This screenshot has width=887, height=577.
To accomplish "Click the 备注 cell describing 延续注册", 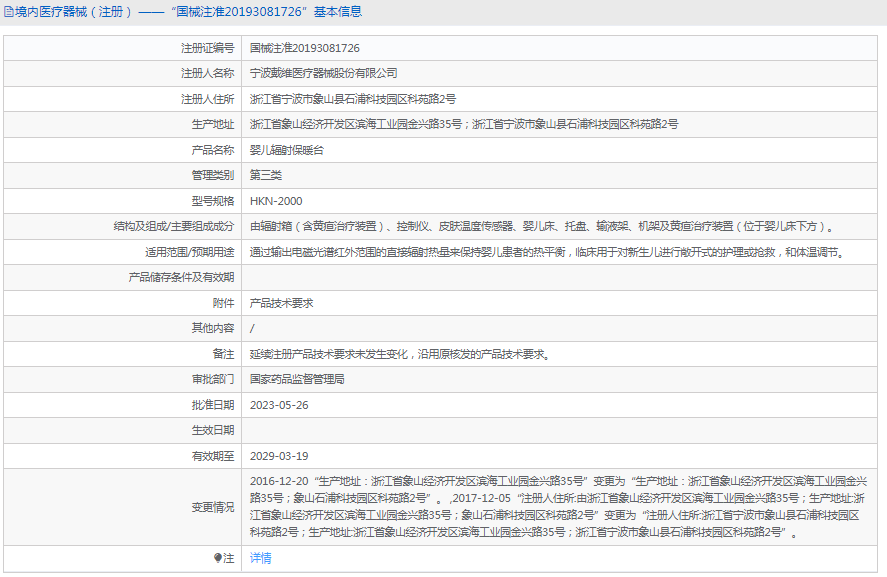I will tap(400, 355).
